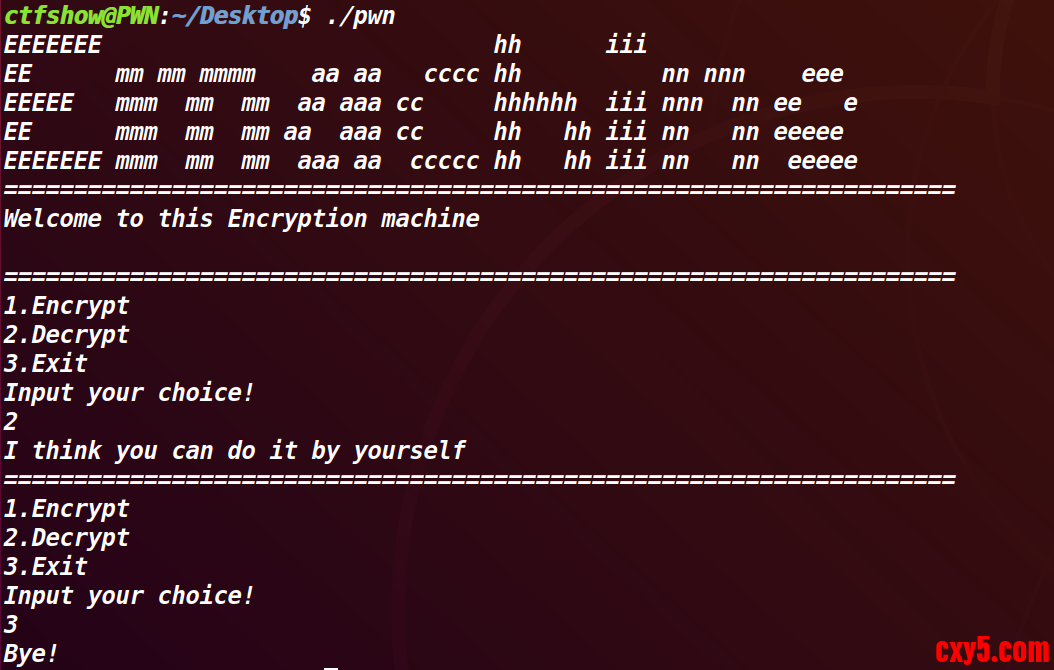
Task: Click the I think you can do it message
Action: point(234,451)
